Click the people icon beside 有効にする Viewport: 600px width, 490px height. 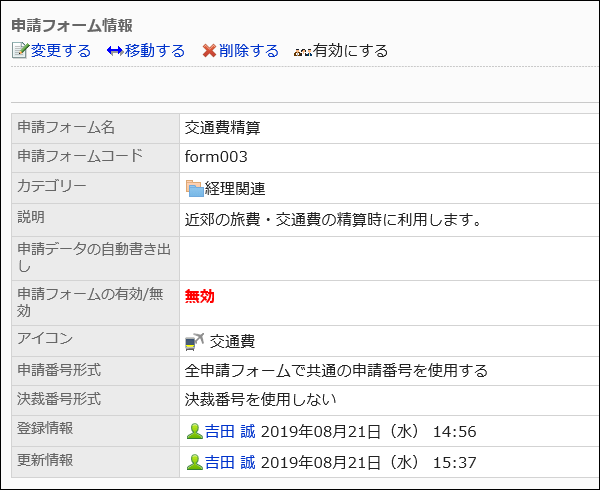[303, 52]
